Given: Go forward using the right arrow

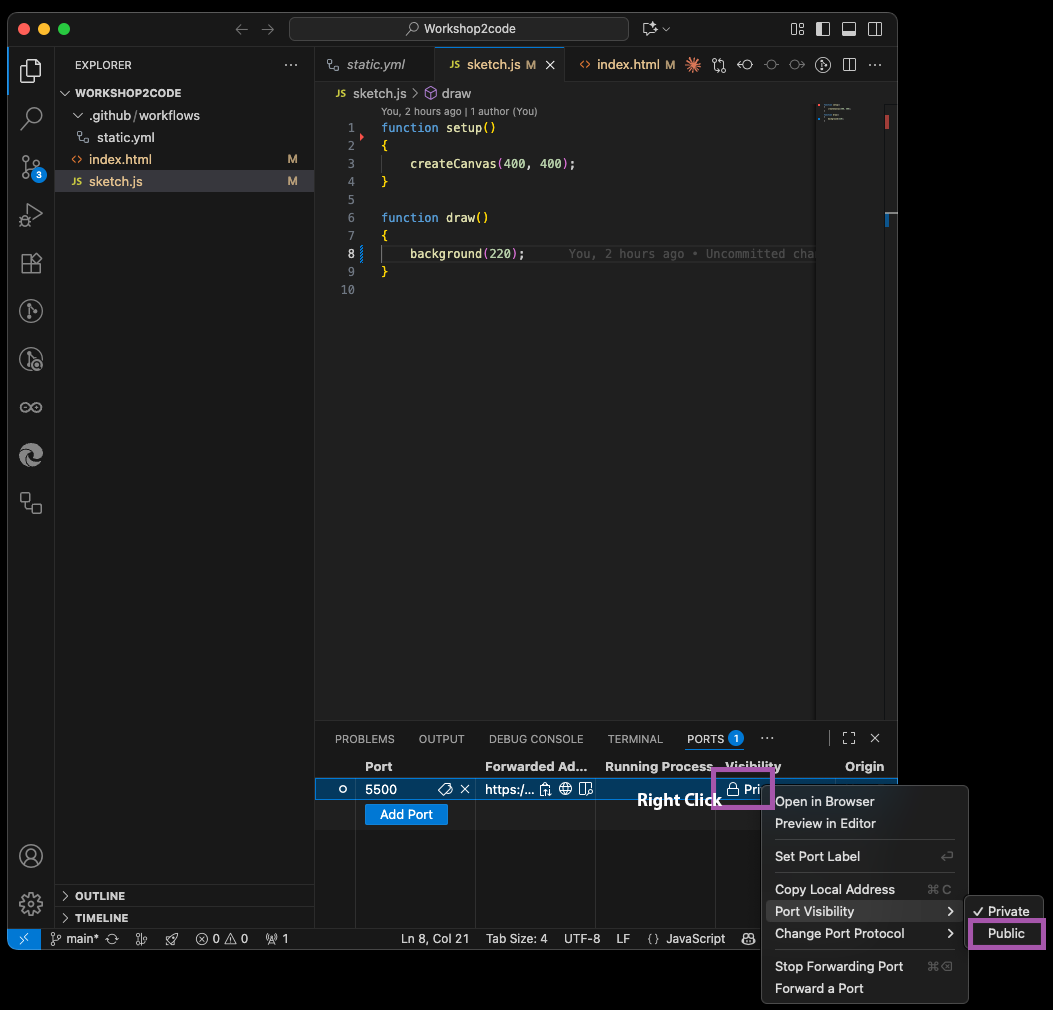Looking at the screenshot, I should click(x=267, y=29).
